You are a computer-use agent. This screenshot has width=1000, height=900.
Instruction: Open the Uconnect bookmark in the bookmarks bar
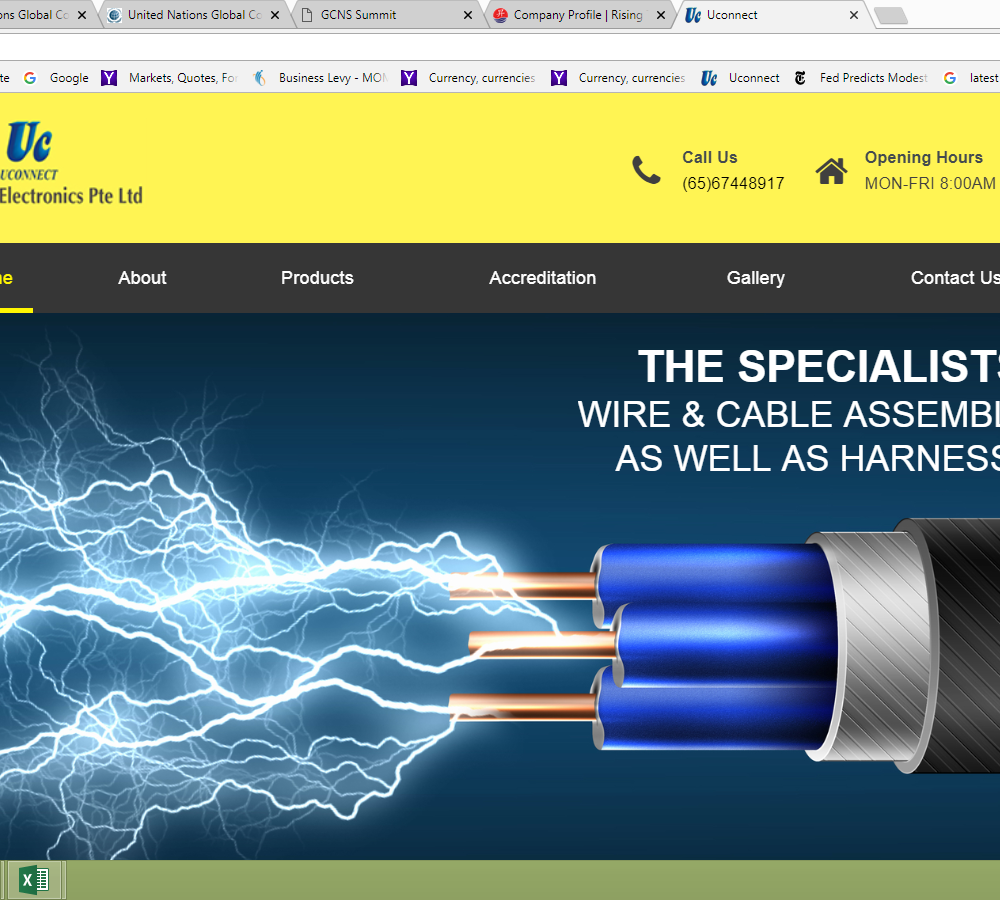pyautogui.click(x=740, y=78)
